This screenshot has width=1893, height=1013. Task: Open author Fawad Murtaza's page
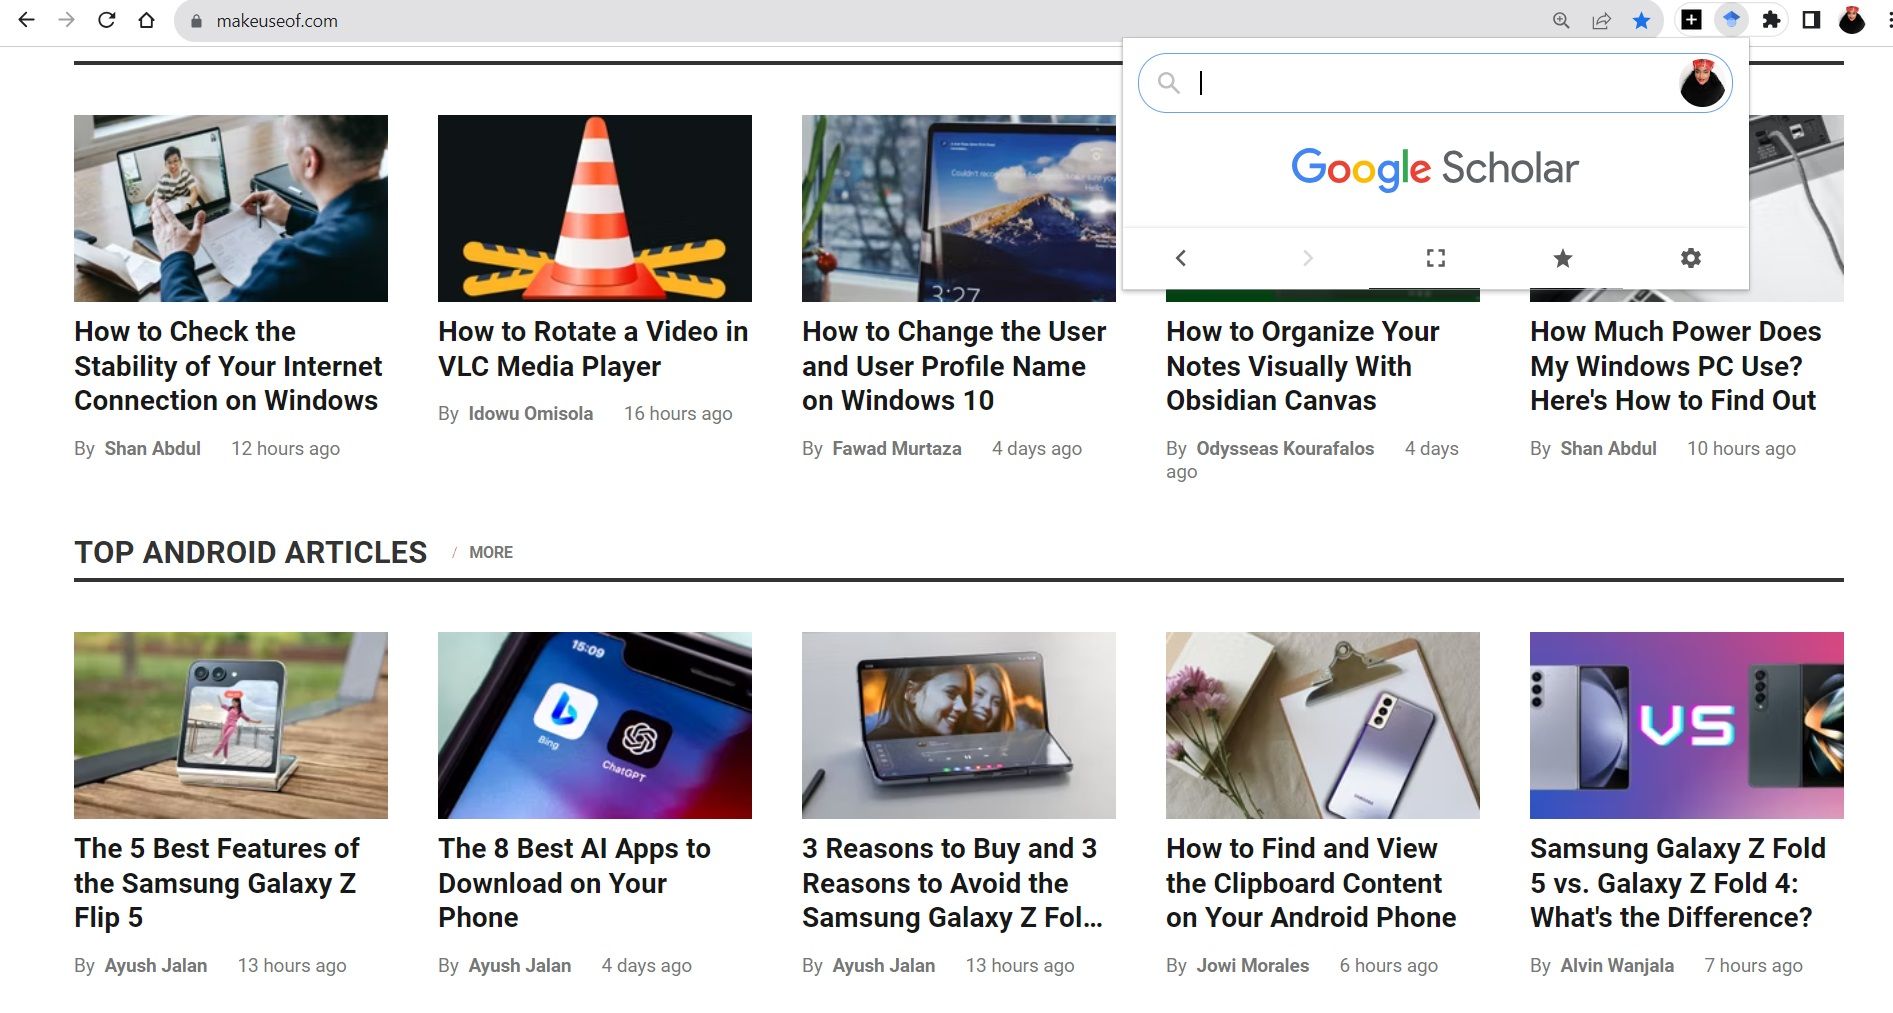(897, 449)
